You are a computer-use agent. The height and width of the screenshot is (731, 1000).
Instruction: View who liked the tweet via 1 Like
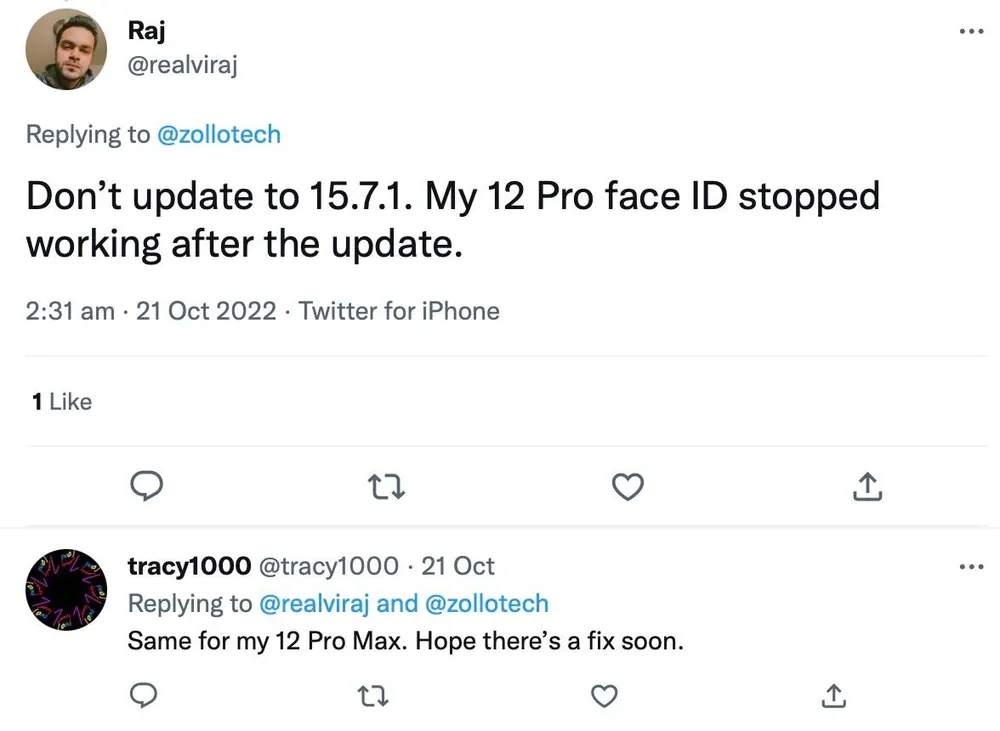[x=60, y=402]
